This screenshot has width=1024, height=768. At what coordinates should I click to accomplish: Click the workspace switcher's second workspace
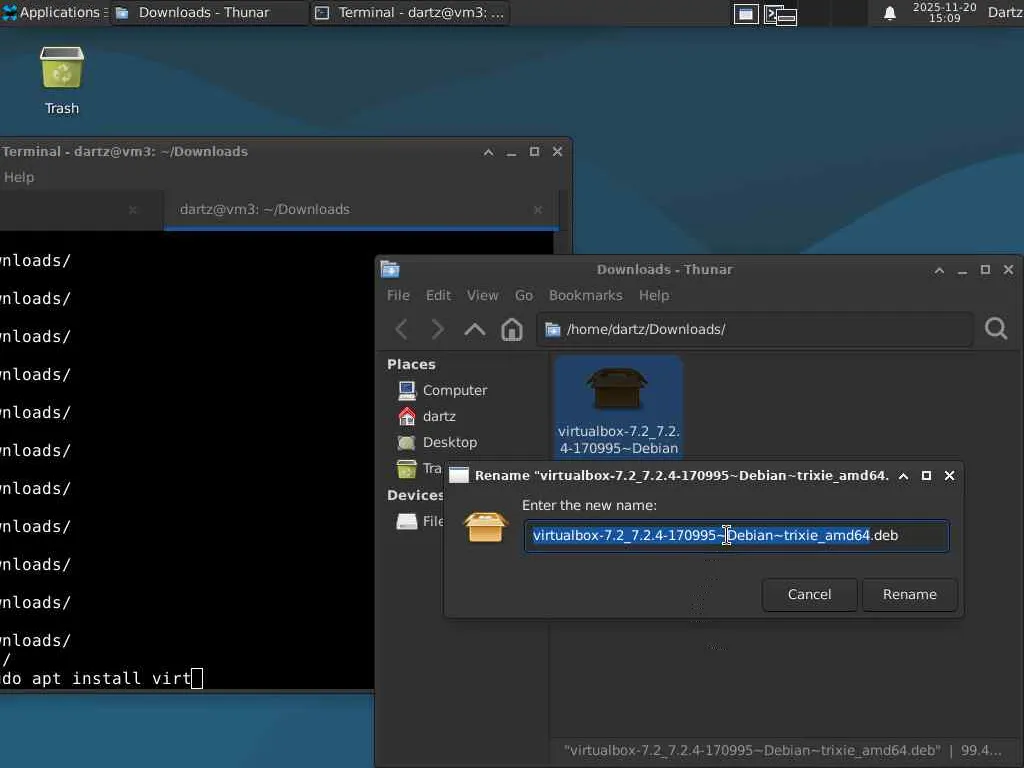(x=780, y=14)
